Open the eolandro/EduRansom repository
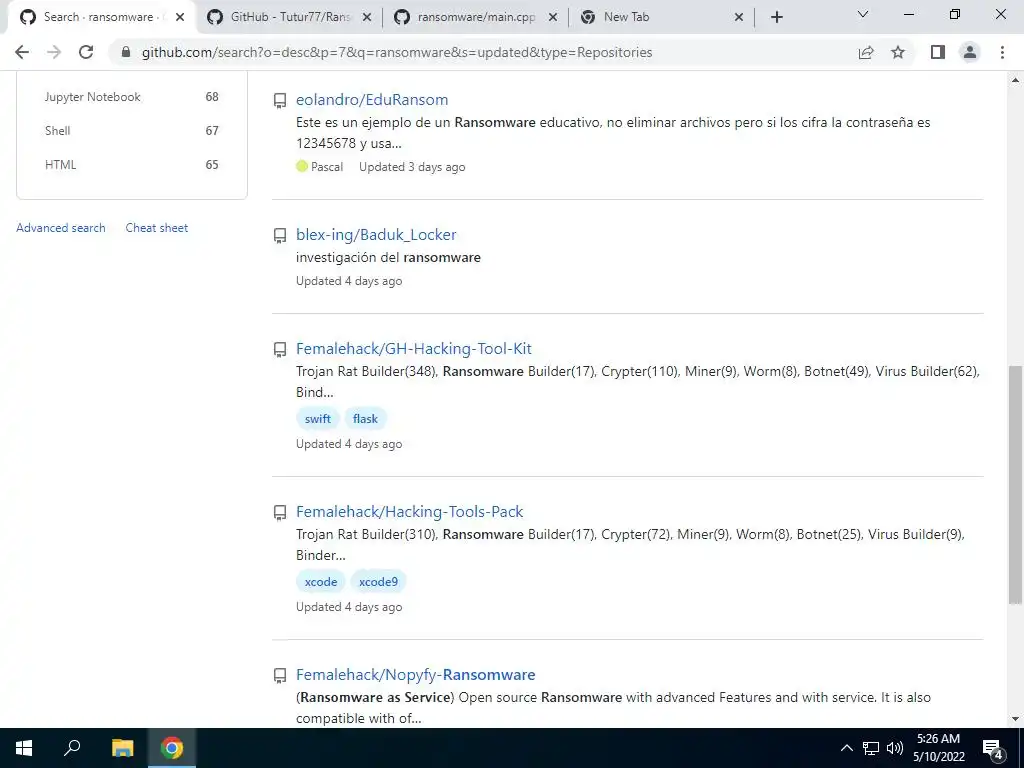 tap(372, 99)
